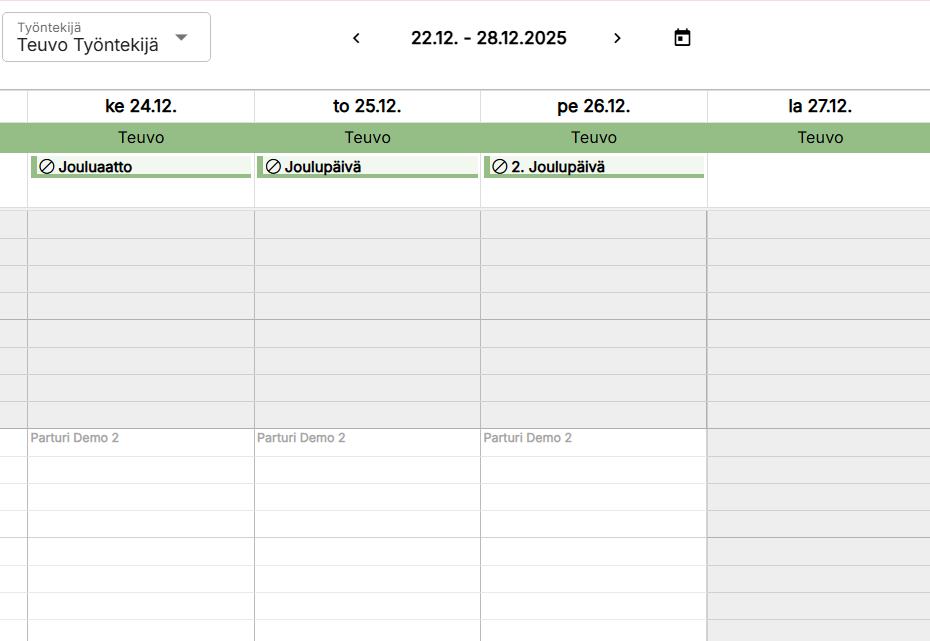Select the ke 24.12. day header
This screenshot has width=930, height=641.
[x=141, y=106]
